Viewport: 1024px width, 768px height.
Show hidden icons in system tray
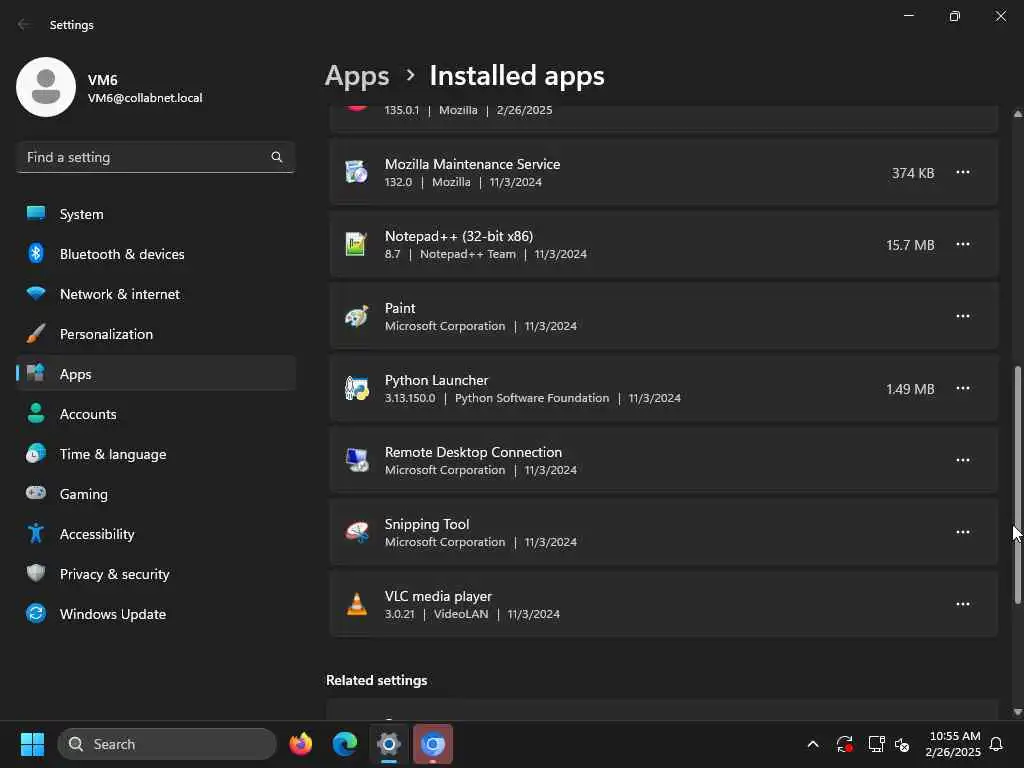tap(813, 744)
